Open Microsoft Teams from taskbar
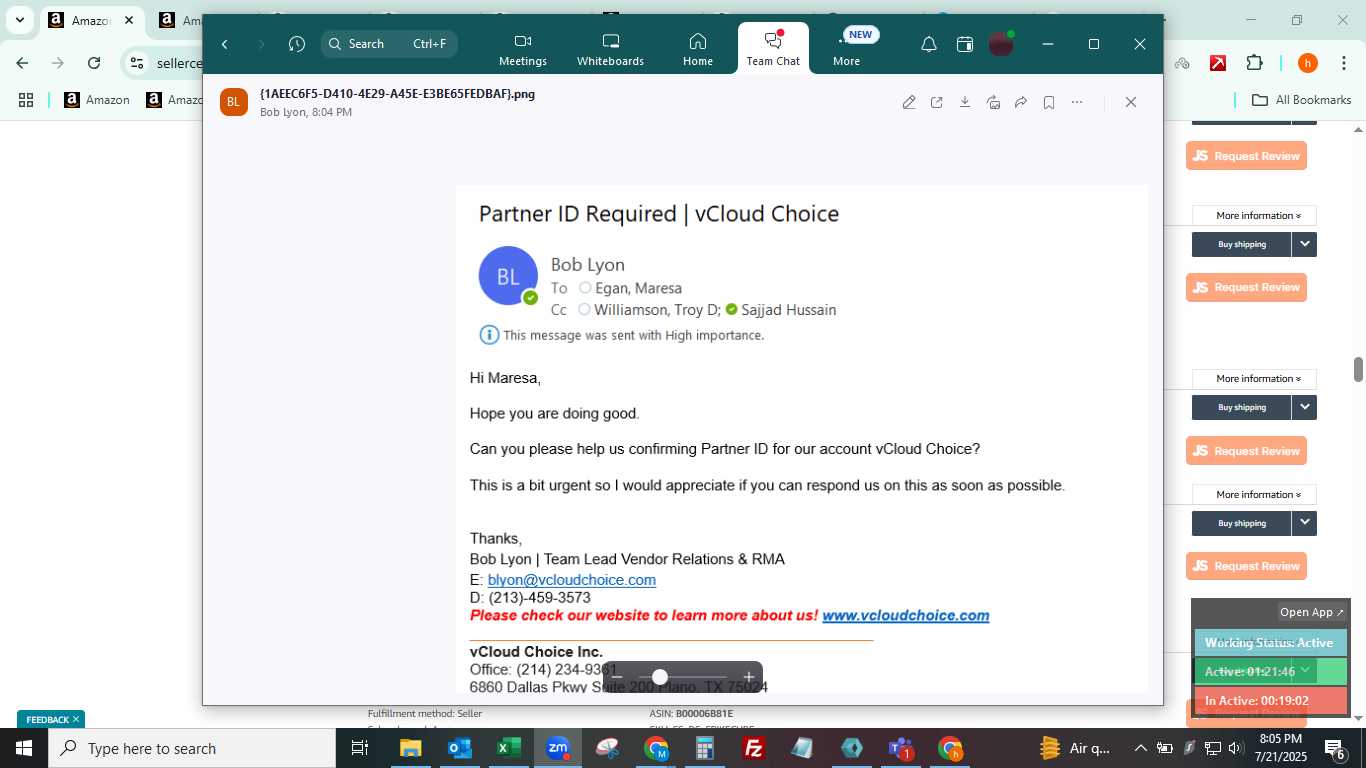The image size is (1366, 768). tap(901, 748)
